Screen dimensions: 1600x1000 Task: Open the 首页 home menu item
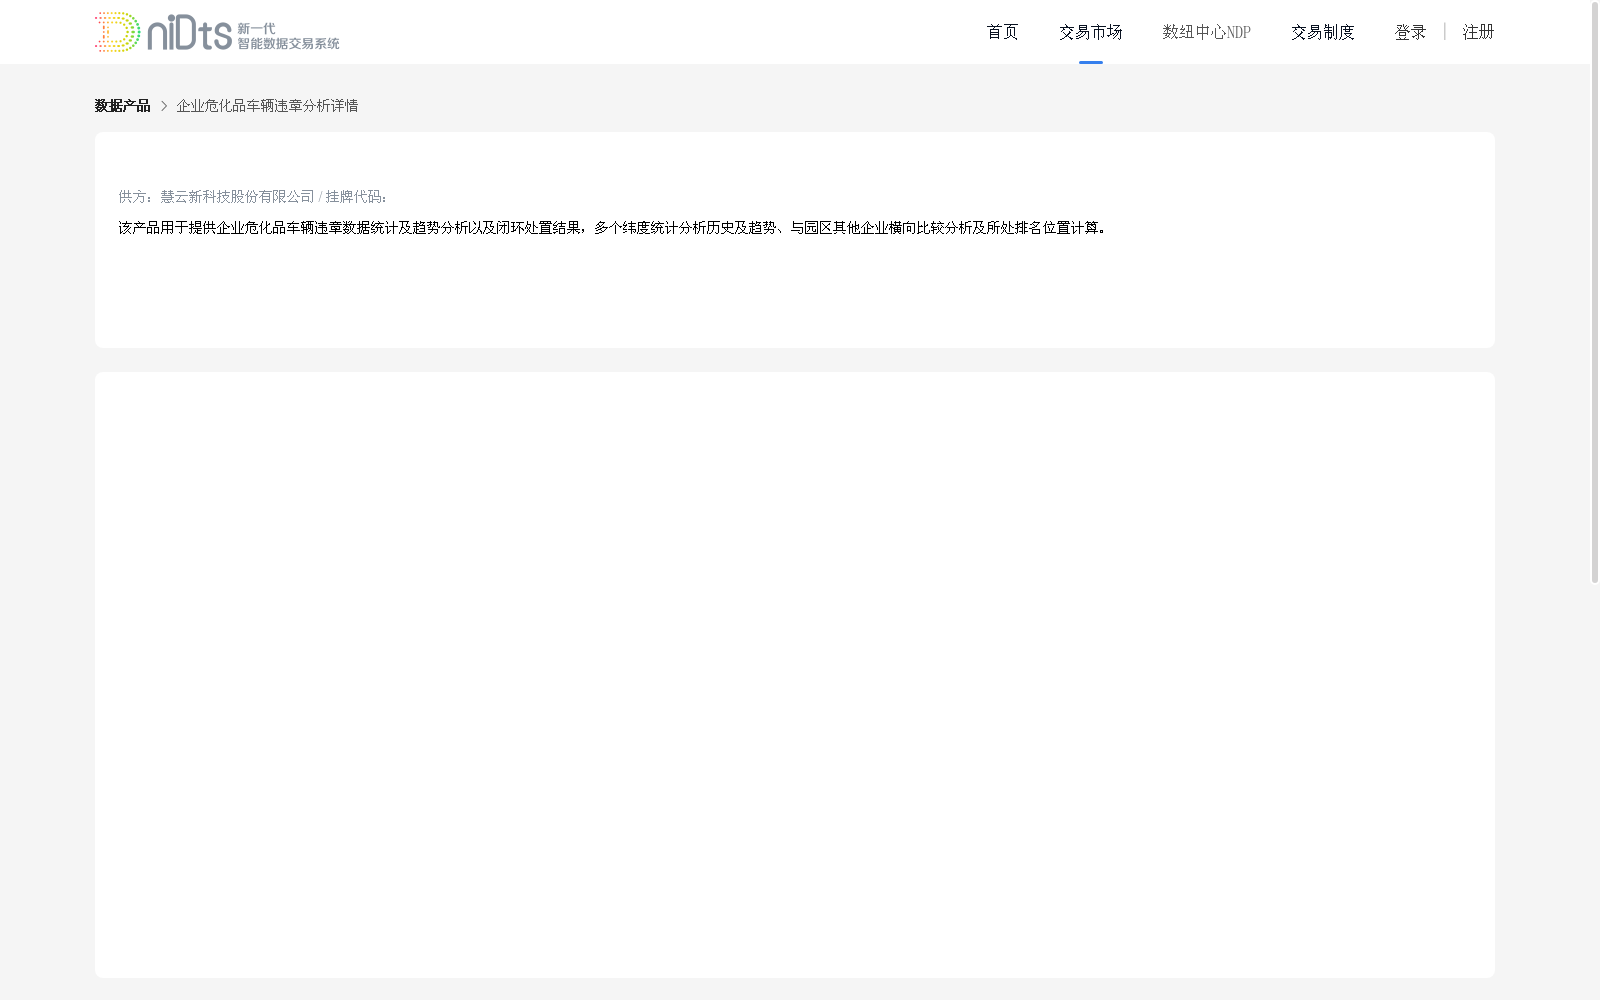click(x=1002, y=32)
